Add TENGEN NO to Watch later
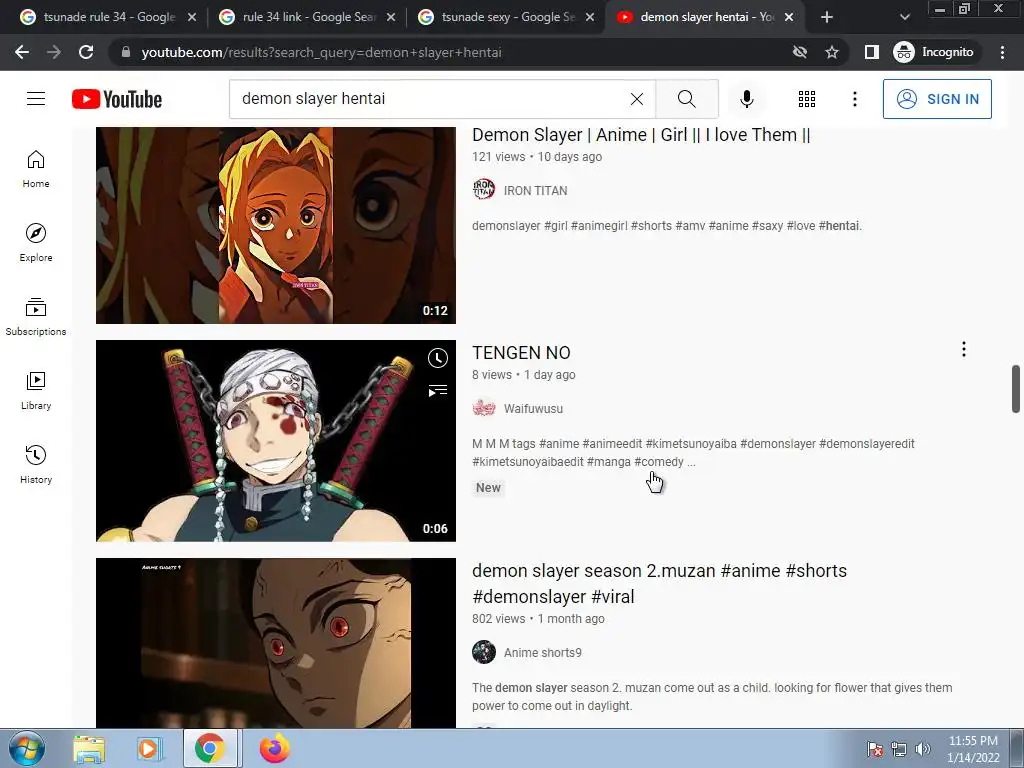1024x768 pixels. point(438,358)
